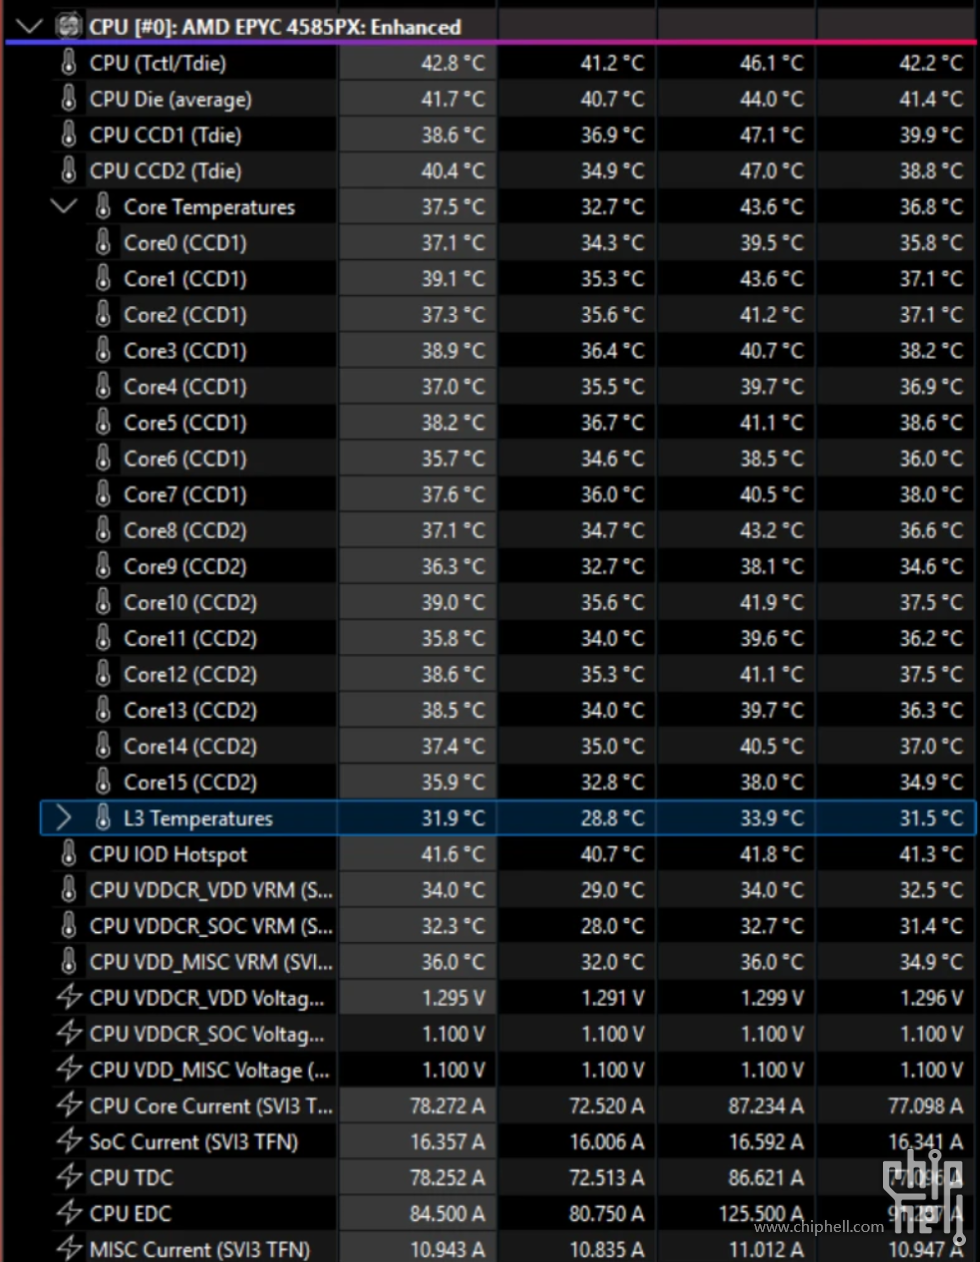The image size is (980, 1262).
Task: Select the CPU CCD1 (Tdie) row label
Action: click(x=166, y=135)
